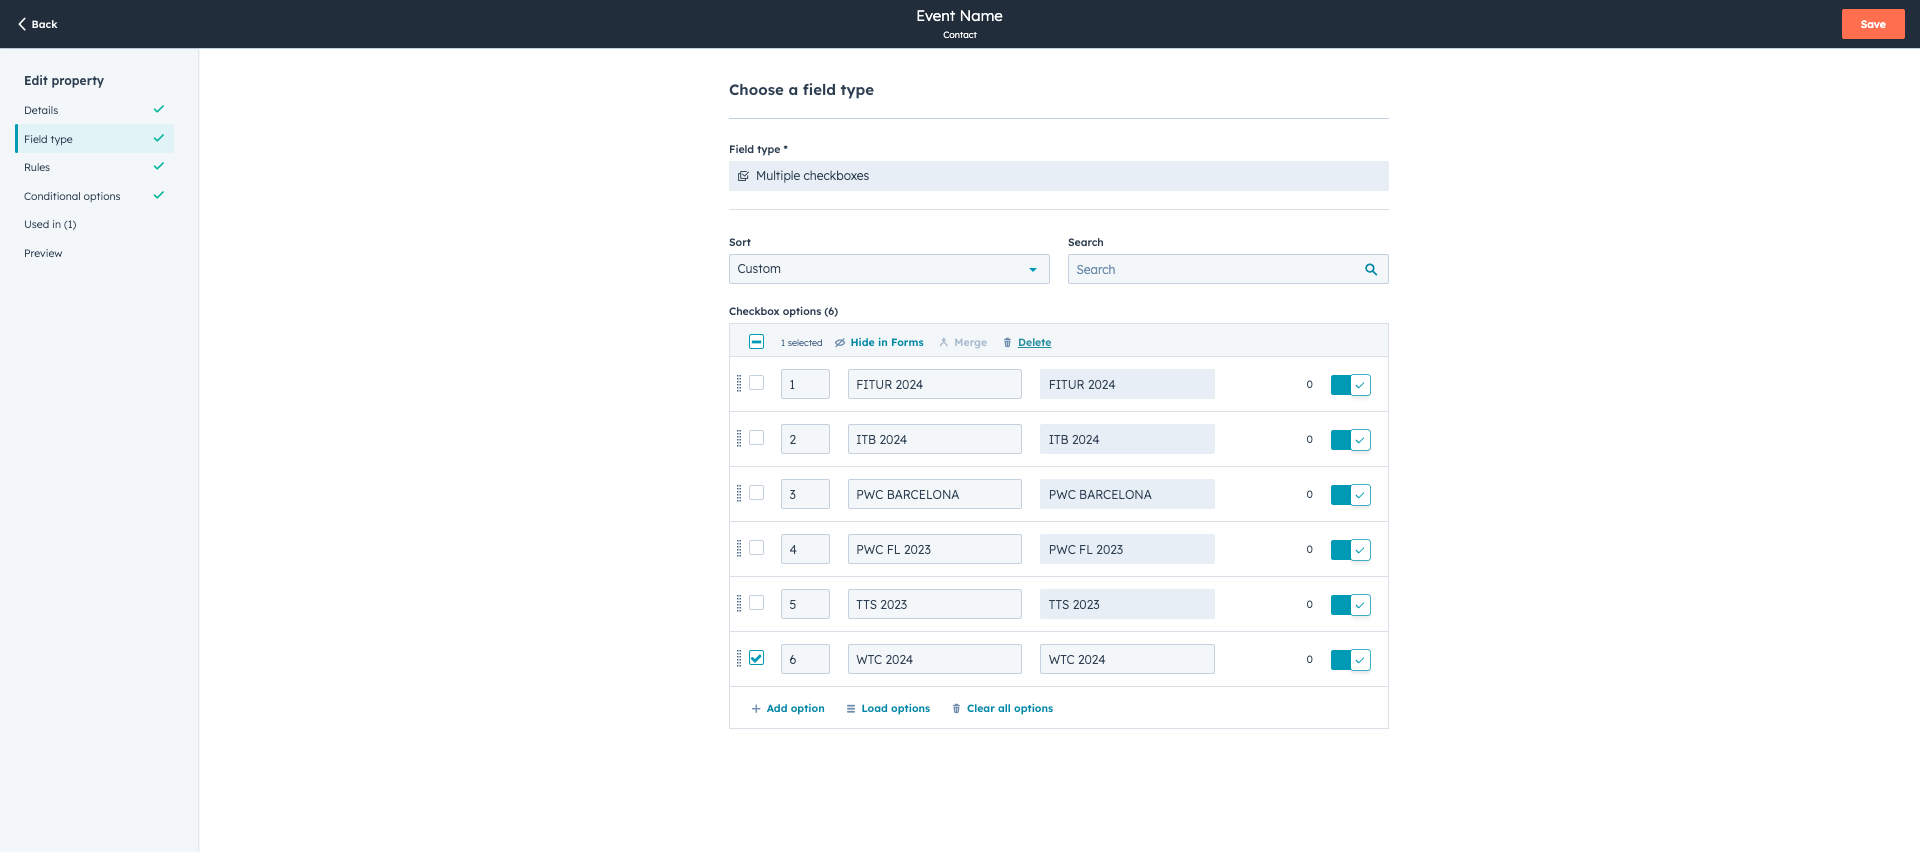Edit the FITUR 2024 label field
Screen dimensions: 1920x852
[934, 384]
